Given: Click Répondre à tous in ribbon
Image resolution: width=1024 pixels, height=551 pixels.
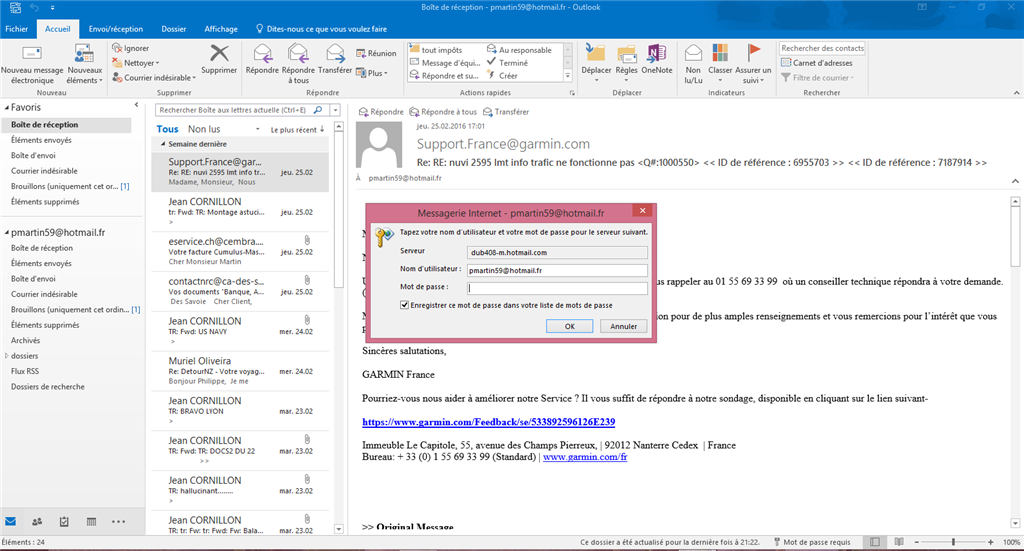Looking at the screenshot, I should point(298,64).
